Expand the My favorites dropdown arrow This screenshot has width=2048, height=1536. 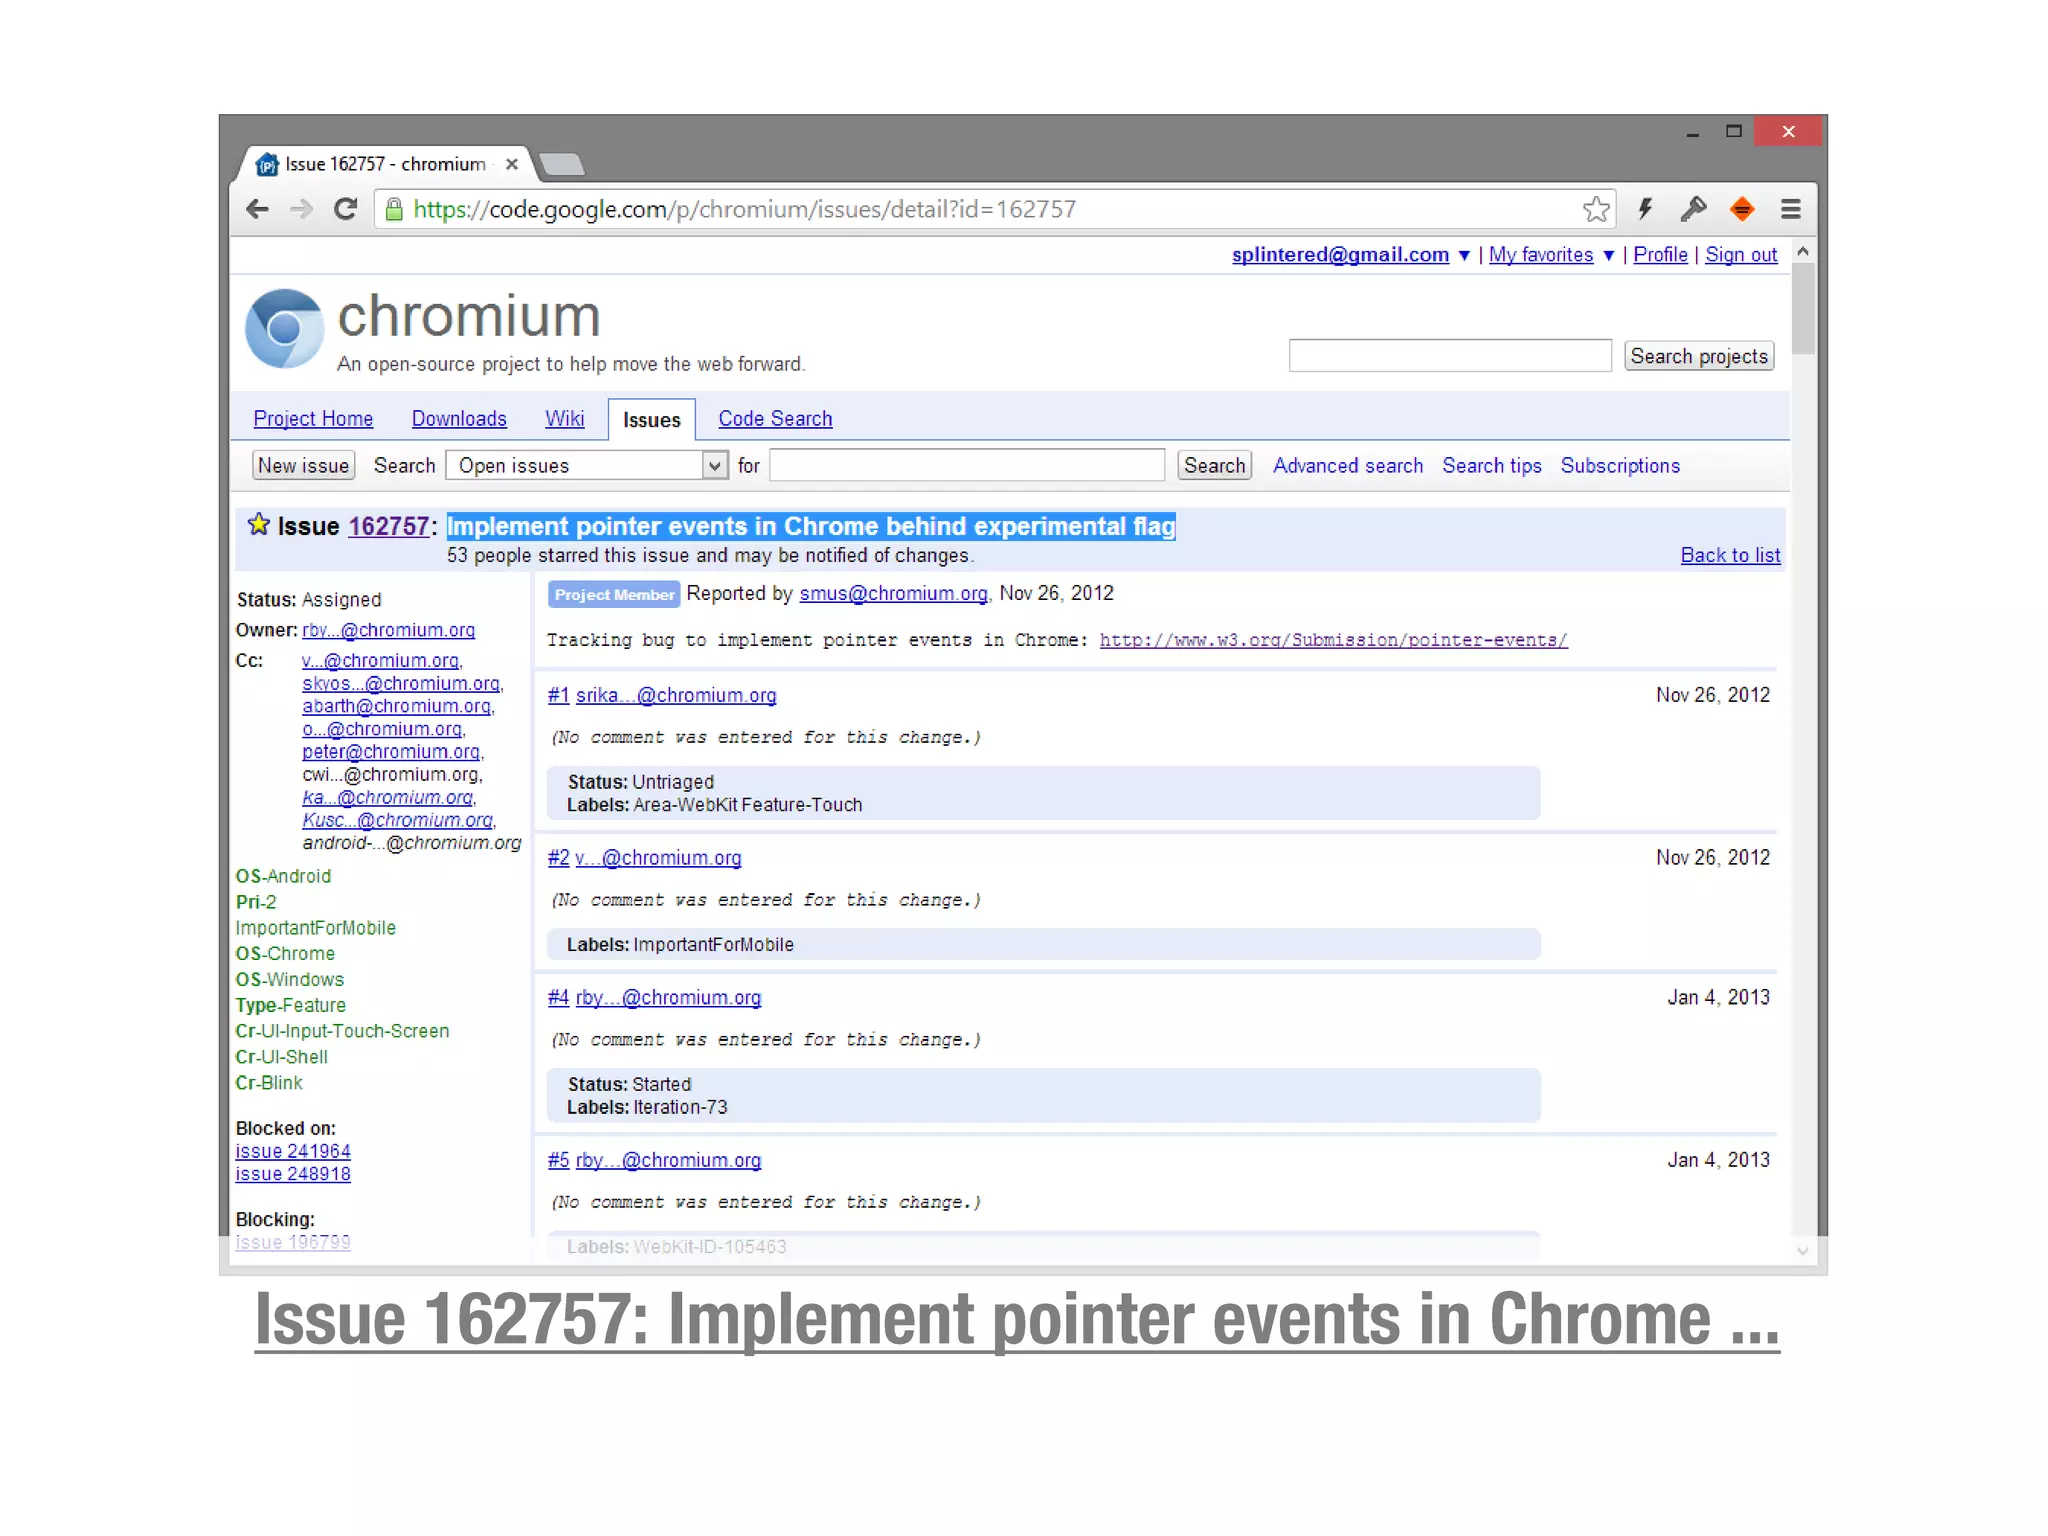[1608, 256]
